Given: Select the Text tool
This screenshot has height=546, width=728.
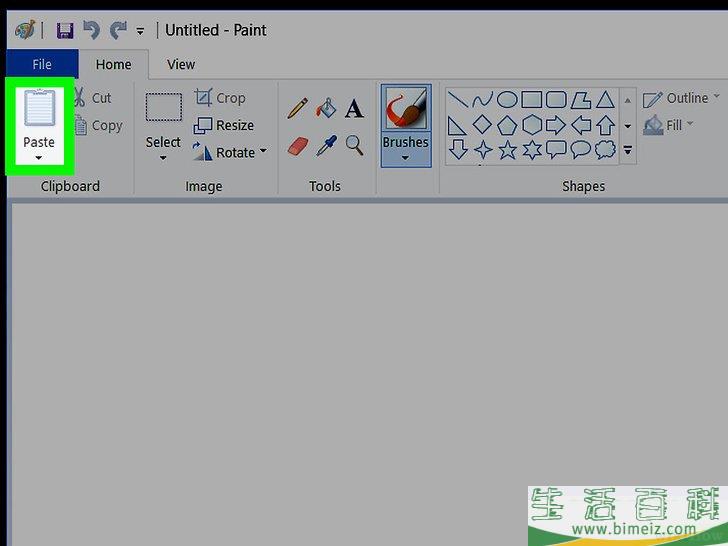Looking at the screenshot, I should point(354,109).
